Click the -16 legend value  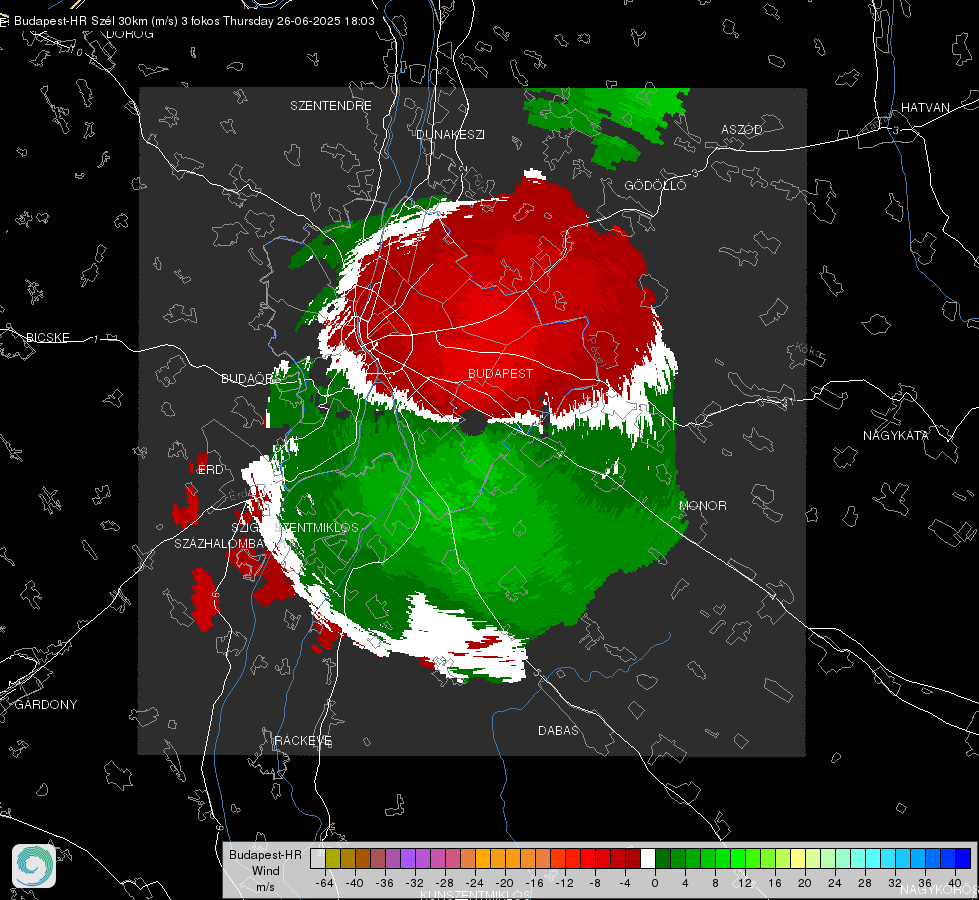click(534, 883)
